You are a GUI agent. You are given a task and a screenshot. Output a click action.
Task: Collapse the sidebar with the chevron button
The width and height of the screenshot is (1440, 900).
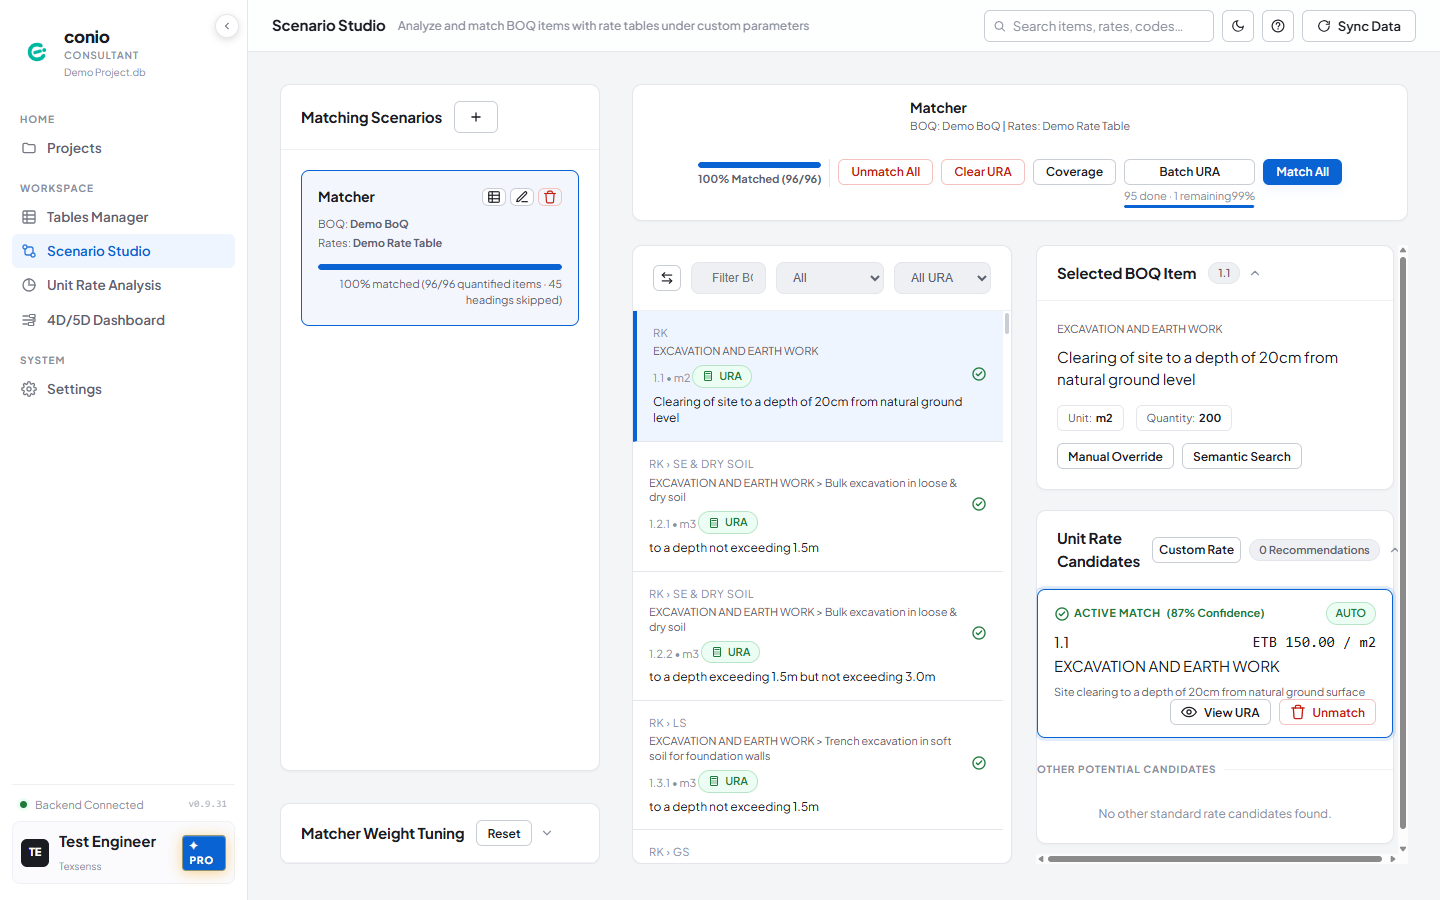coord(227,26)
